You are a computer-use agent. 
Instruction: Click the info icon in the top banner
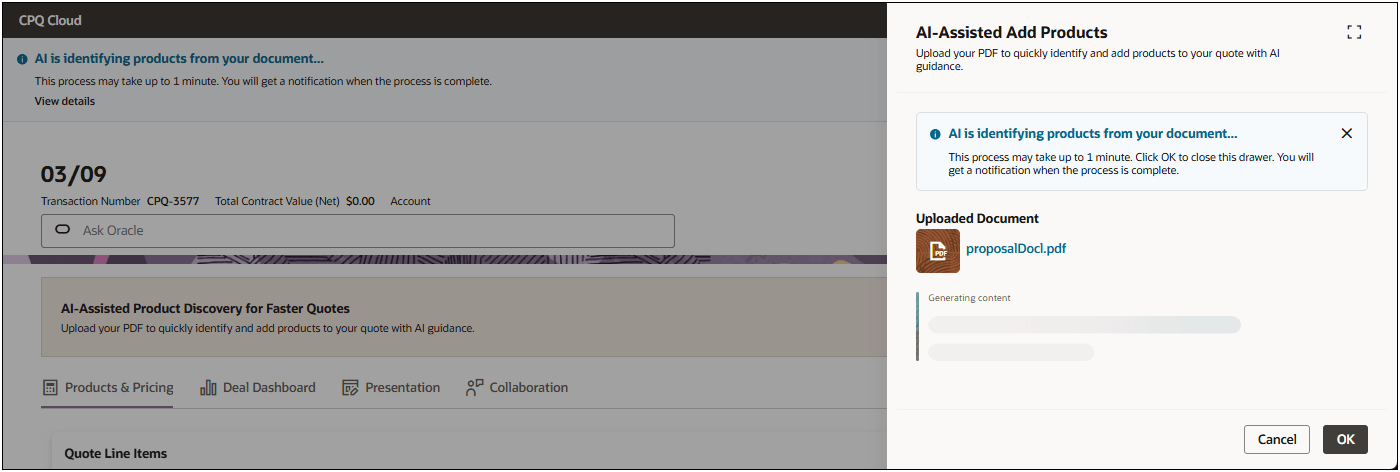pyautogui.click(x=22, y=60)
